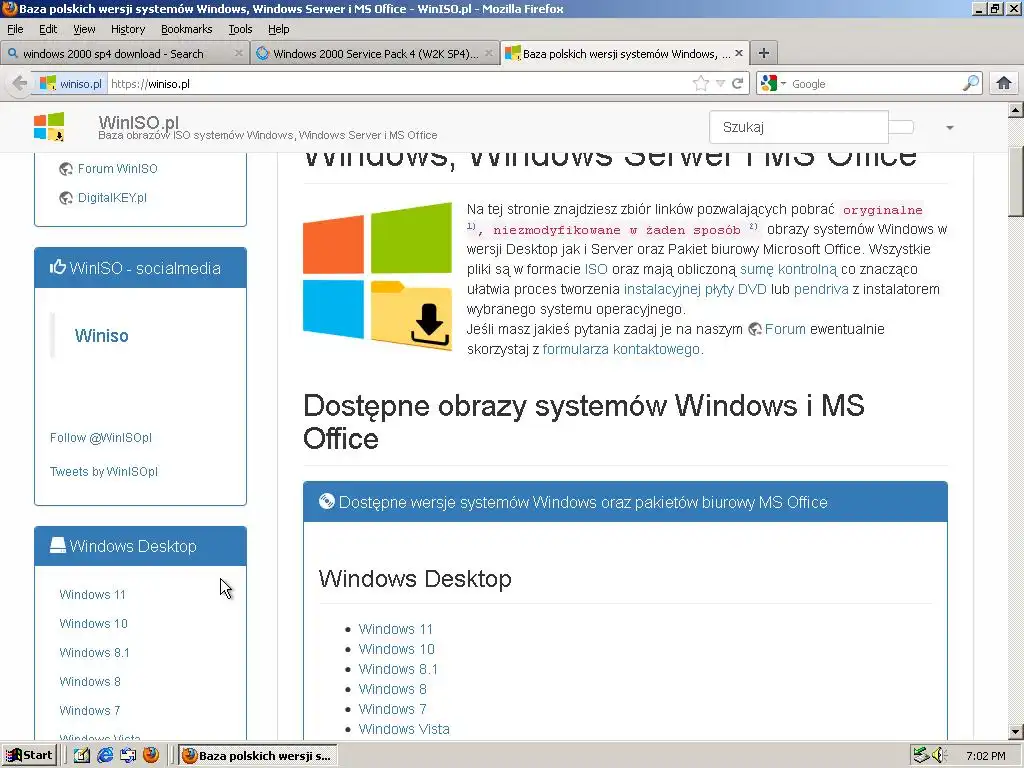Click the WinISO - socialmedia panel header
The image size is (1024, 768).
point(140,268)
